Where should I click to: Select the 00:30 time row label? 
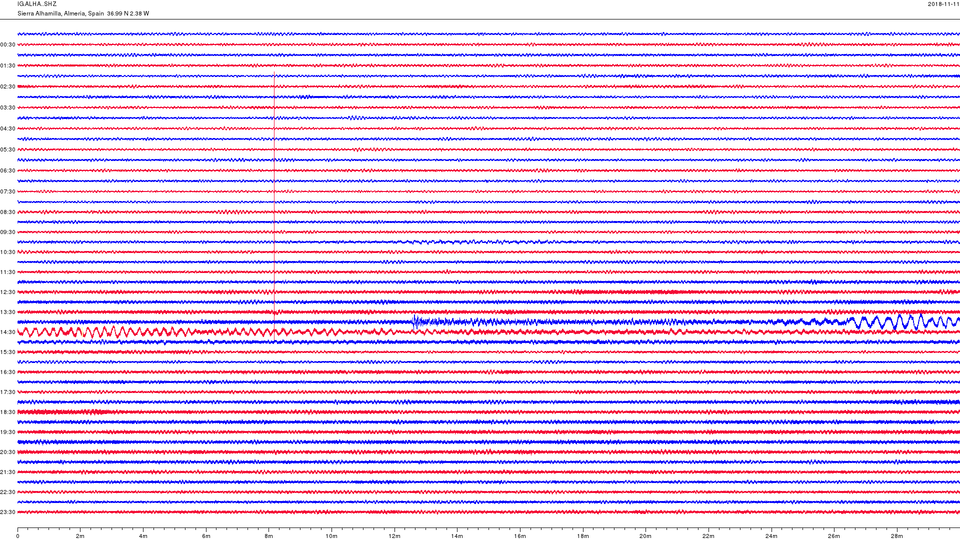point(7,45)
